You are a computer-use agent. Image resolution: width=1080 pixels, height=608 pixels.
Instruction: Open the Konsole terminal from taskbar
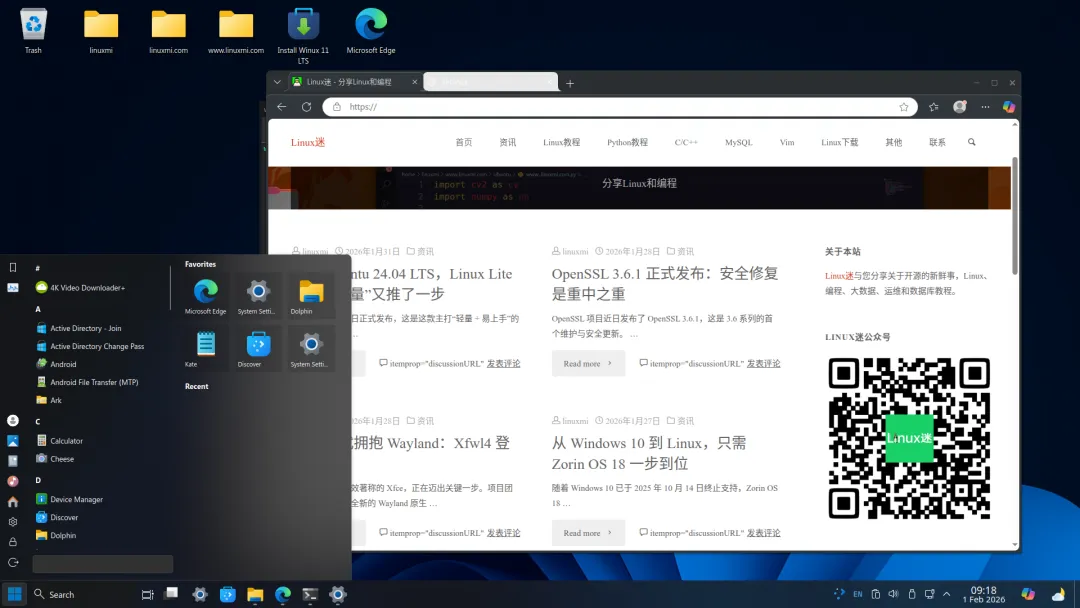(310, 594)
